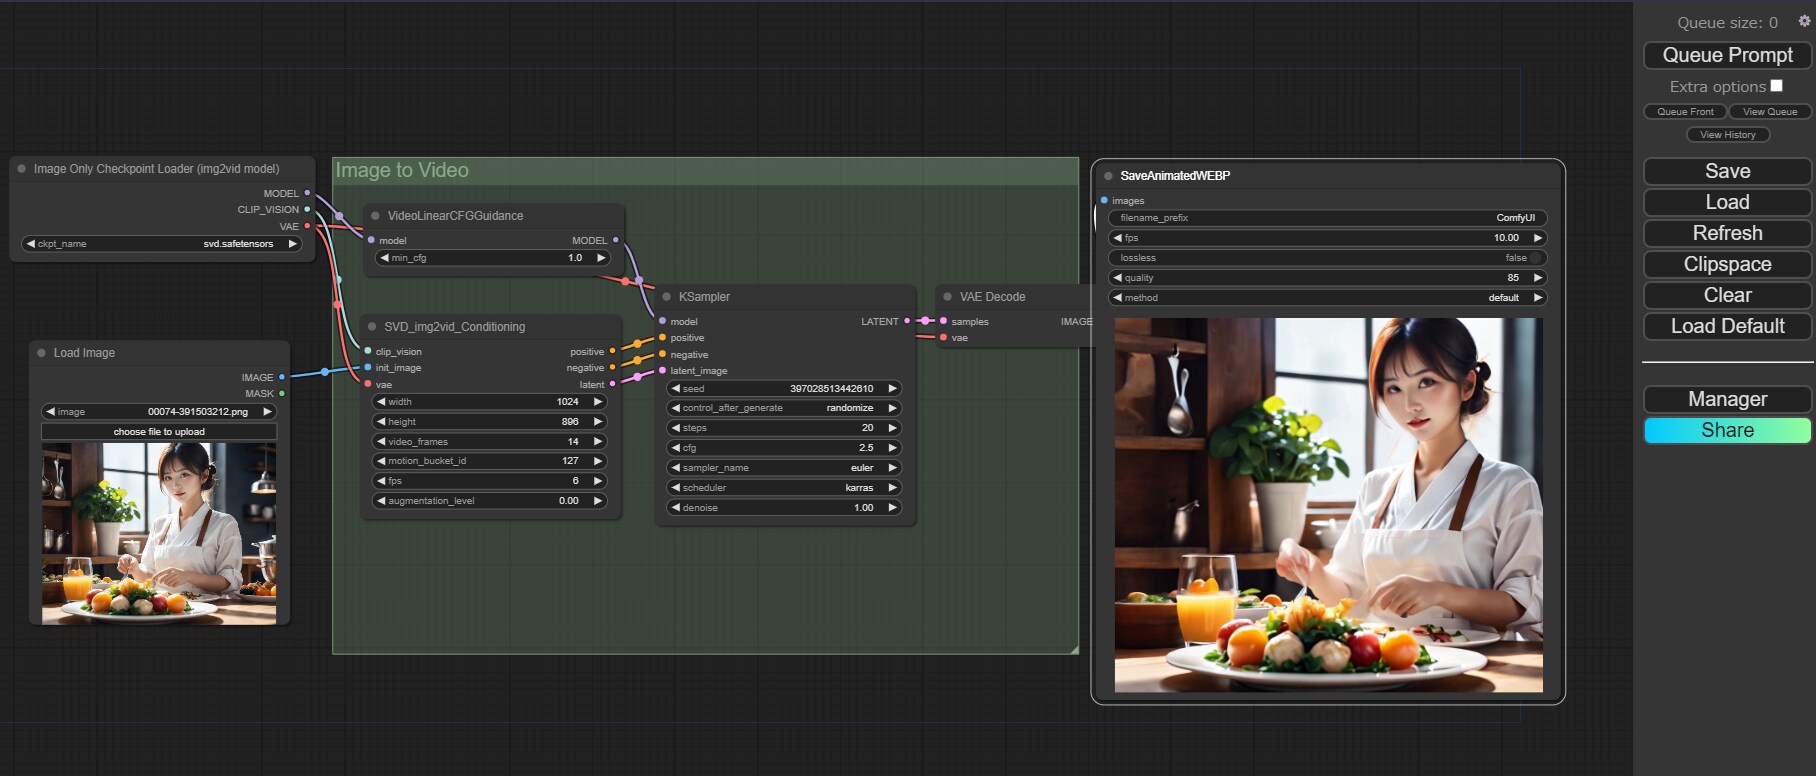Click the filename_prefix input field
1816x776 pixels.
tap(1326, 218)
